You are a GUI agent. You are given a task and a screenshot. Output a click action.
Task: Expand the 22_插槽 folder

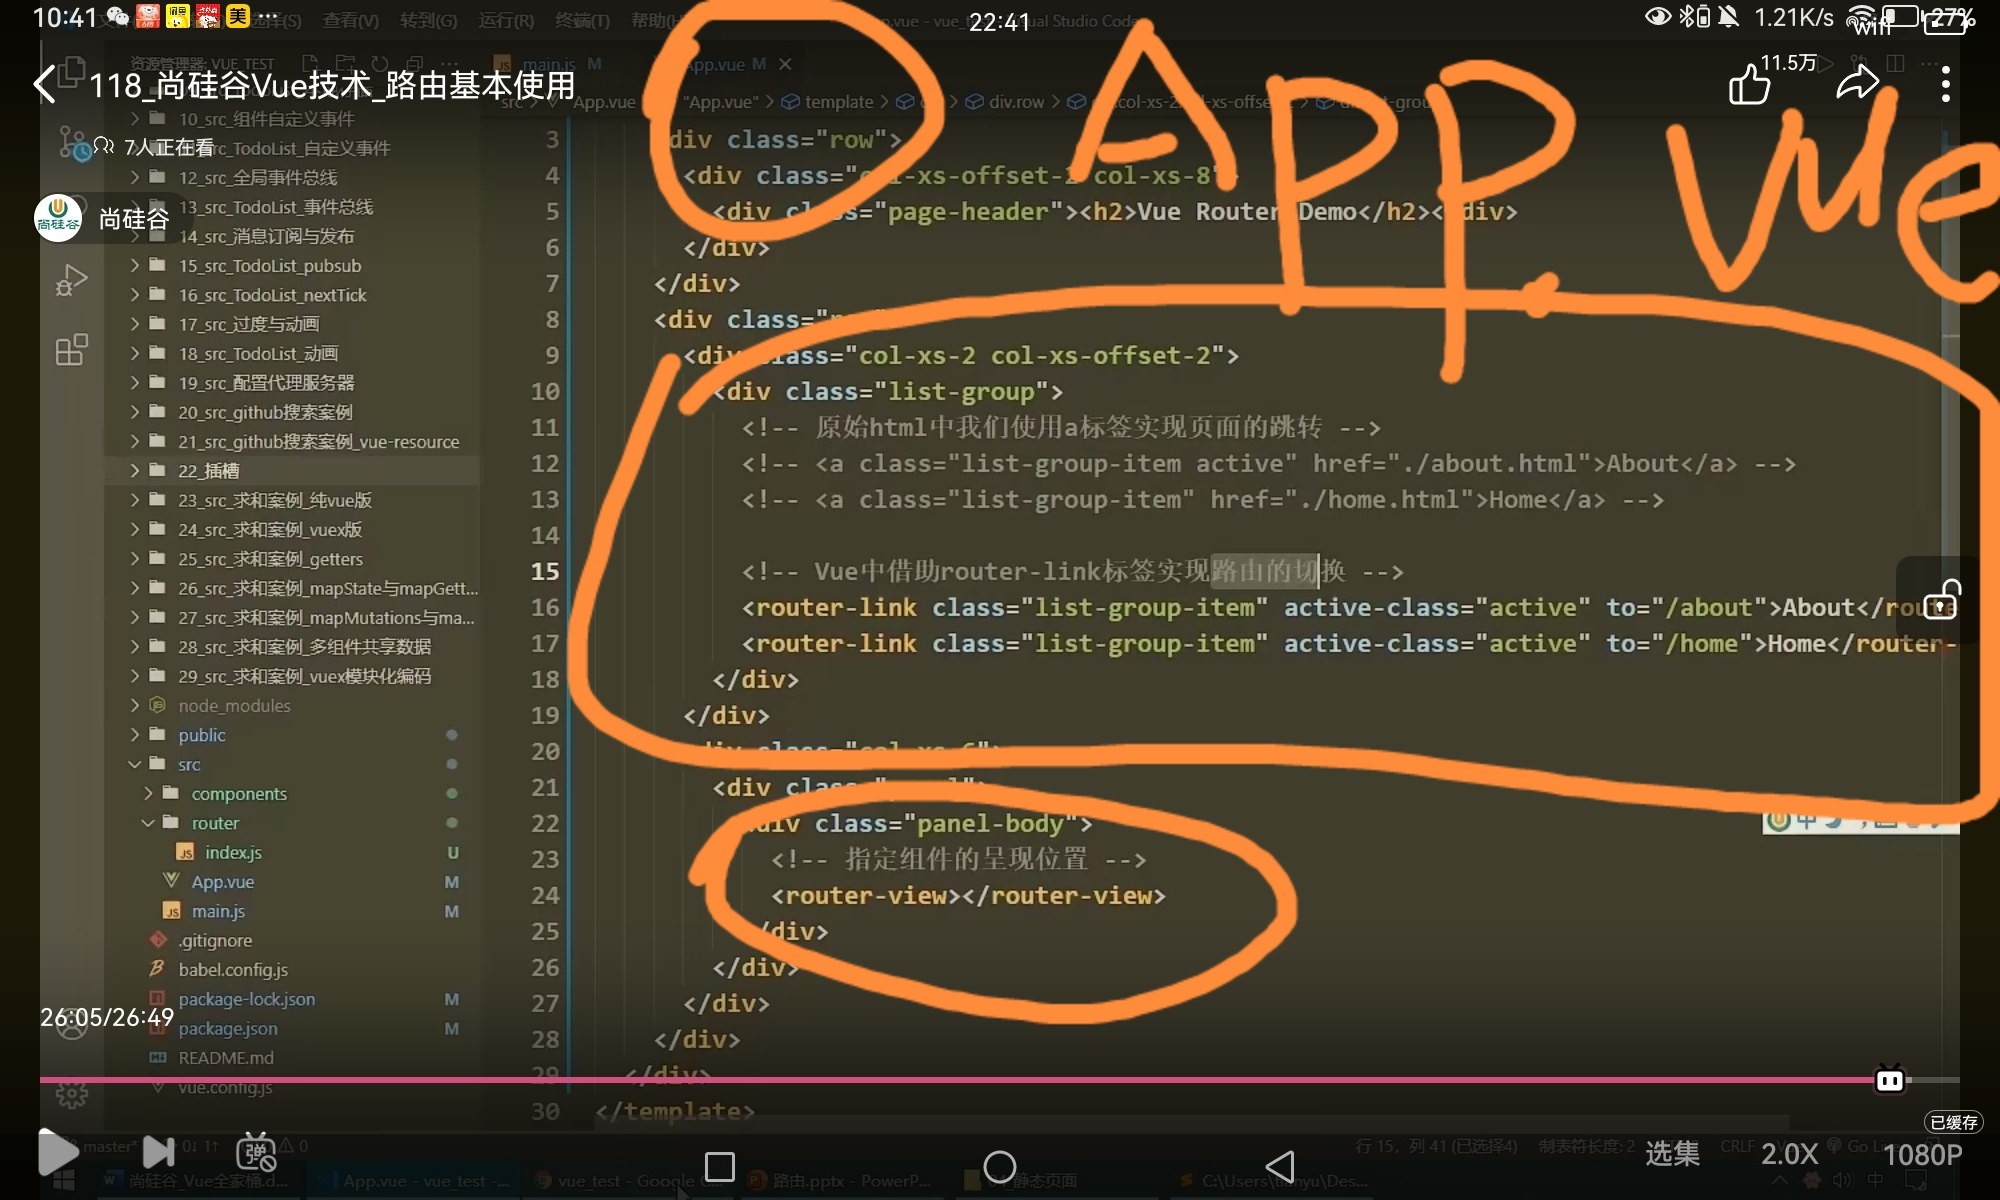208,471
